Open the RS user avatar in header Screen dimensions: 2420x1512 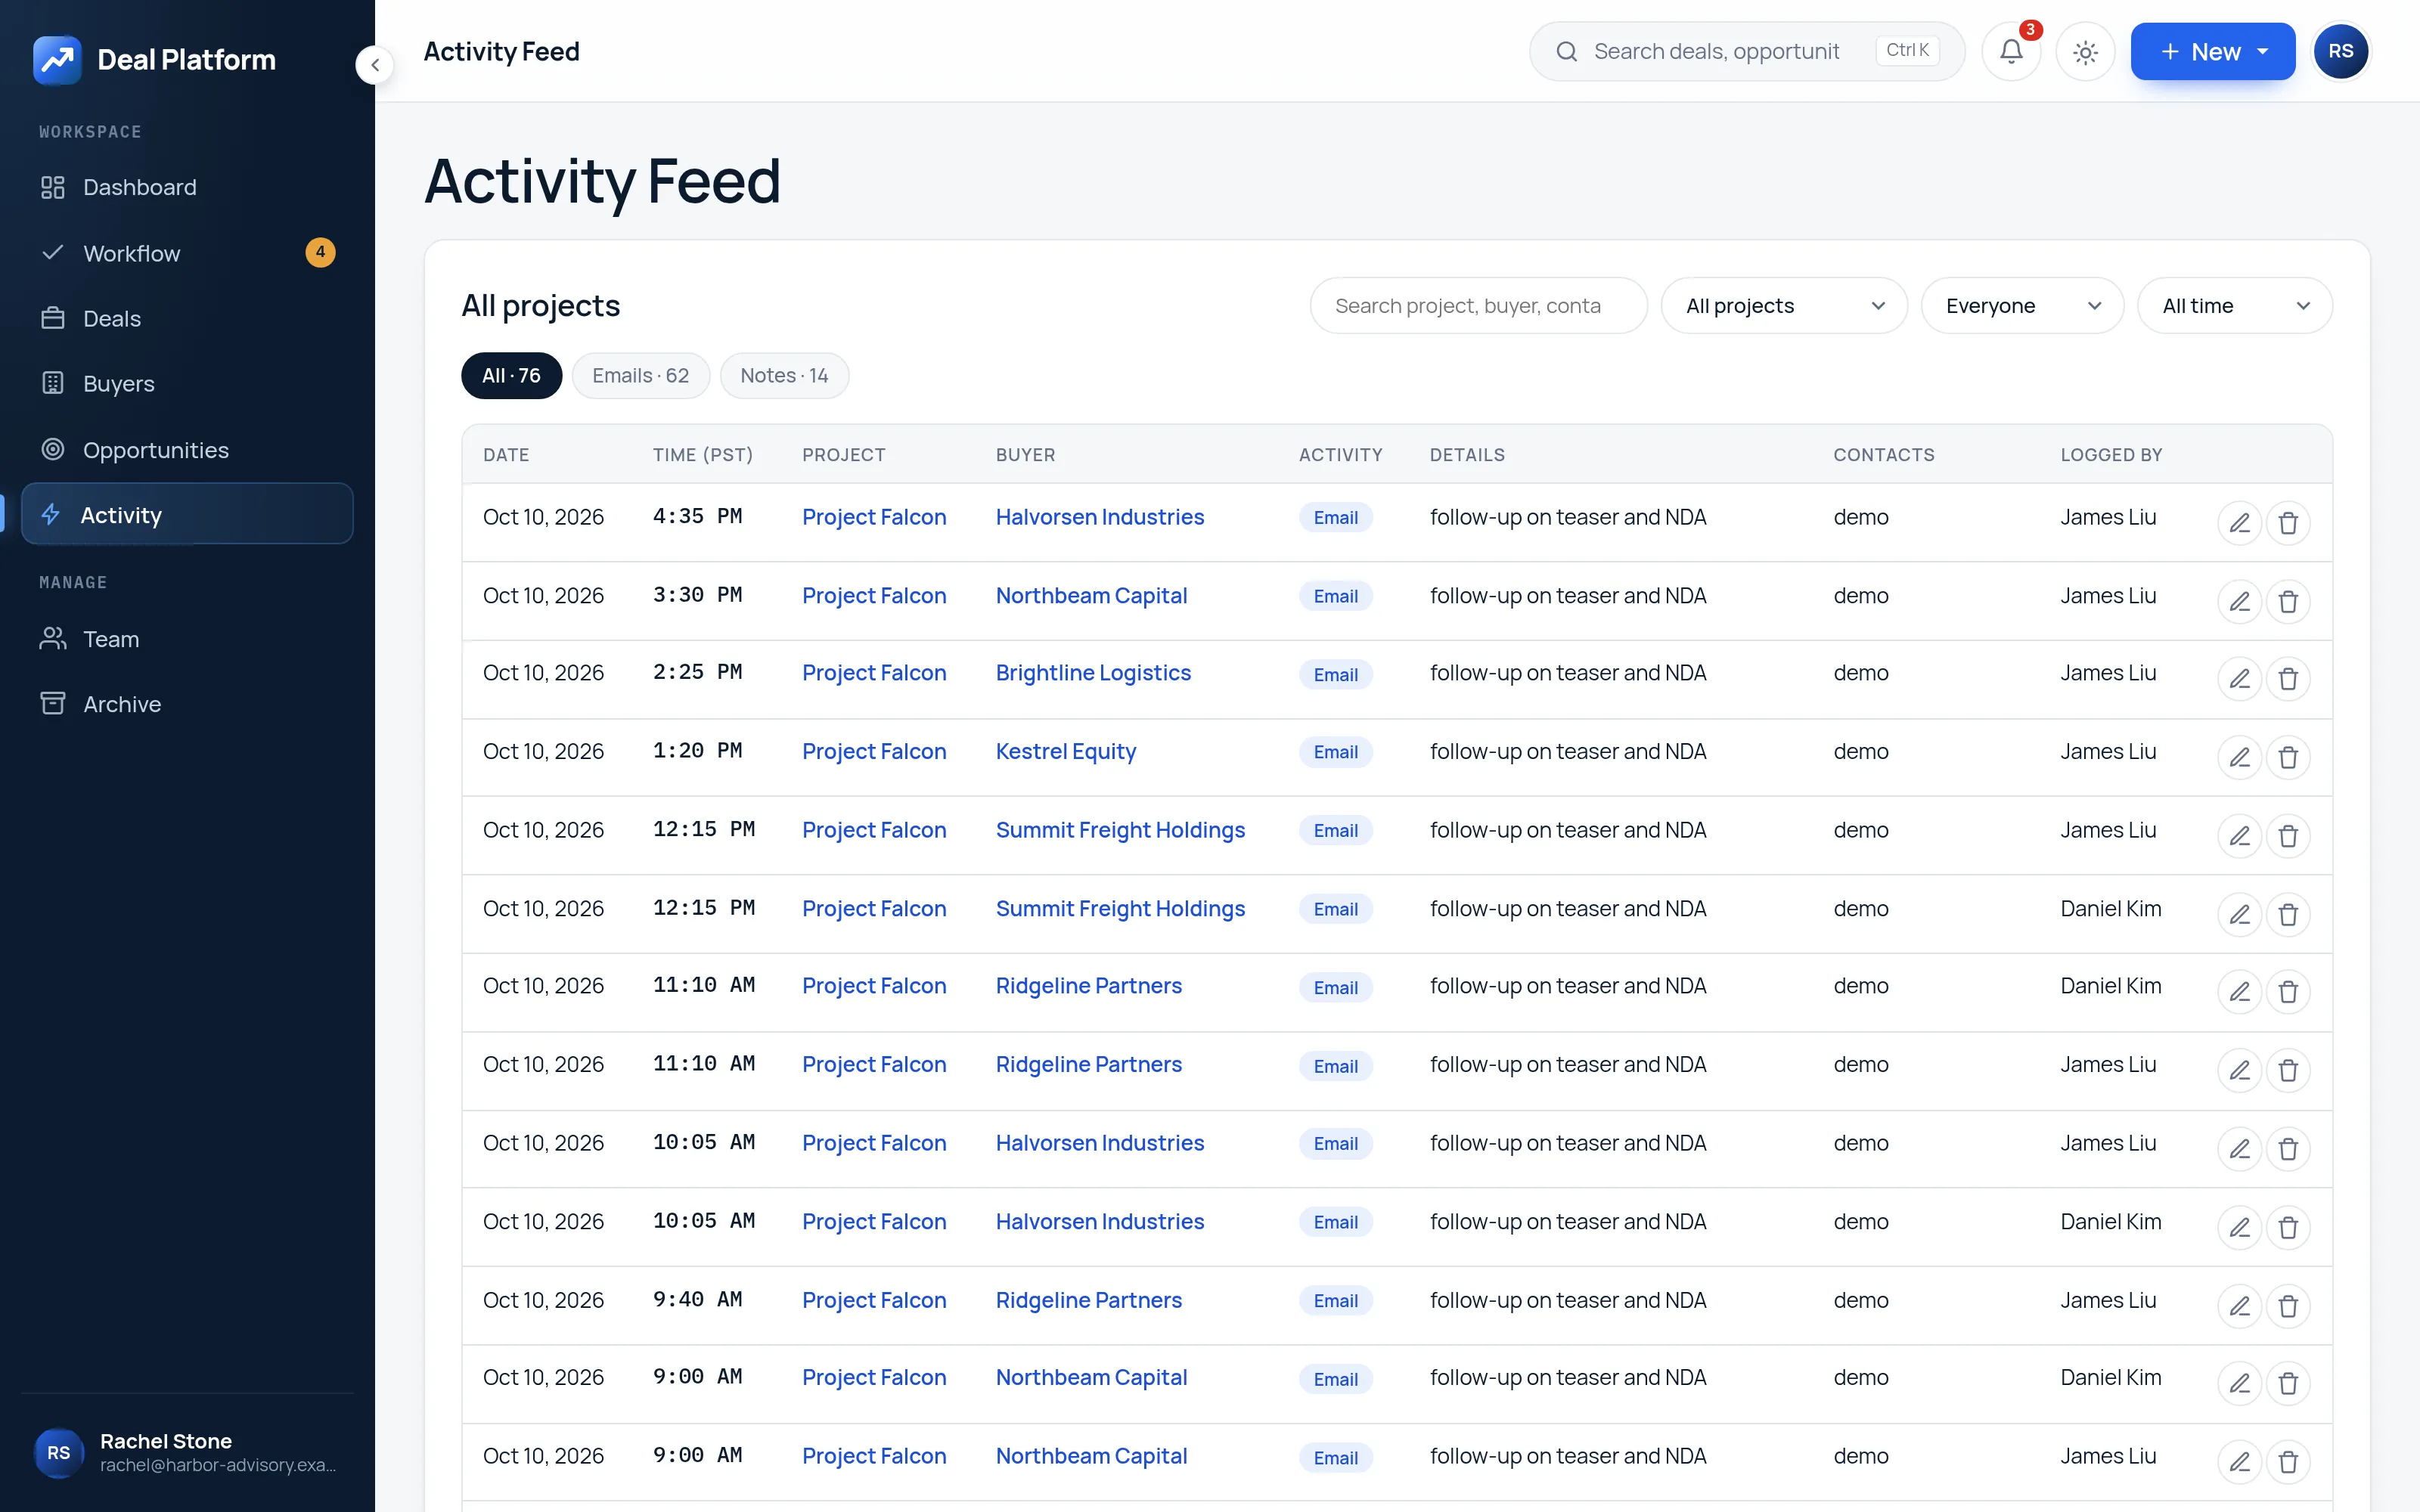coord(2341,51)
